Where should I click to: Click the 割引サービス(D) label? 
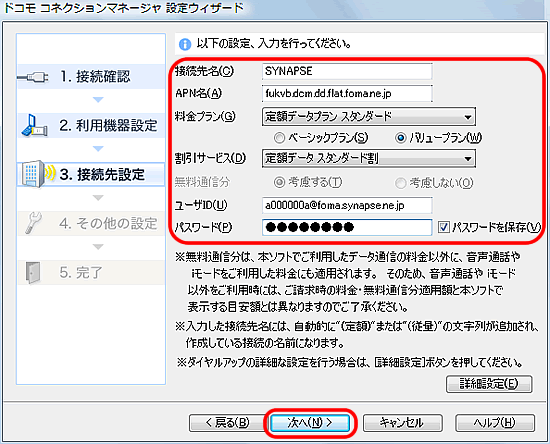pyautogui.click(x=210, y=159)
